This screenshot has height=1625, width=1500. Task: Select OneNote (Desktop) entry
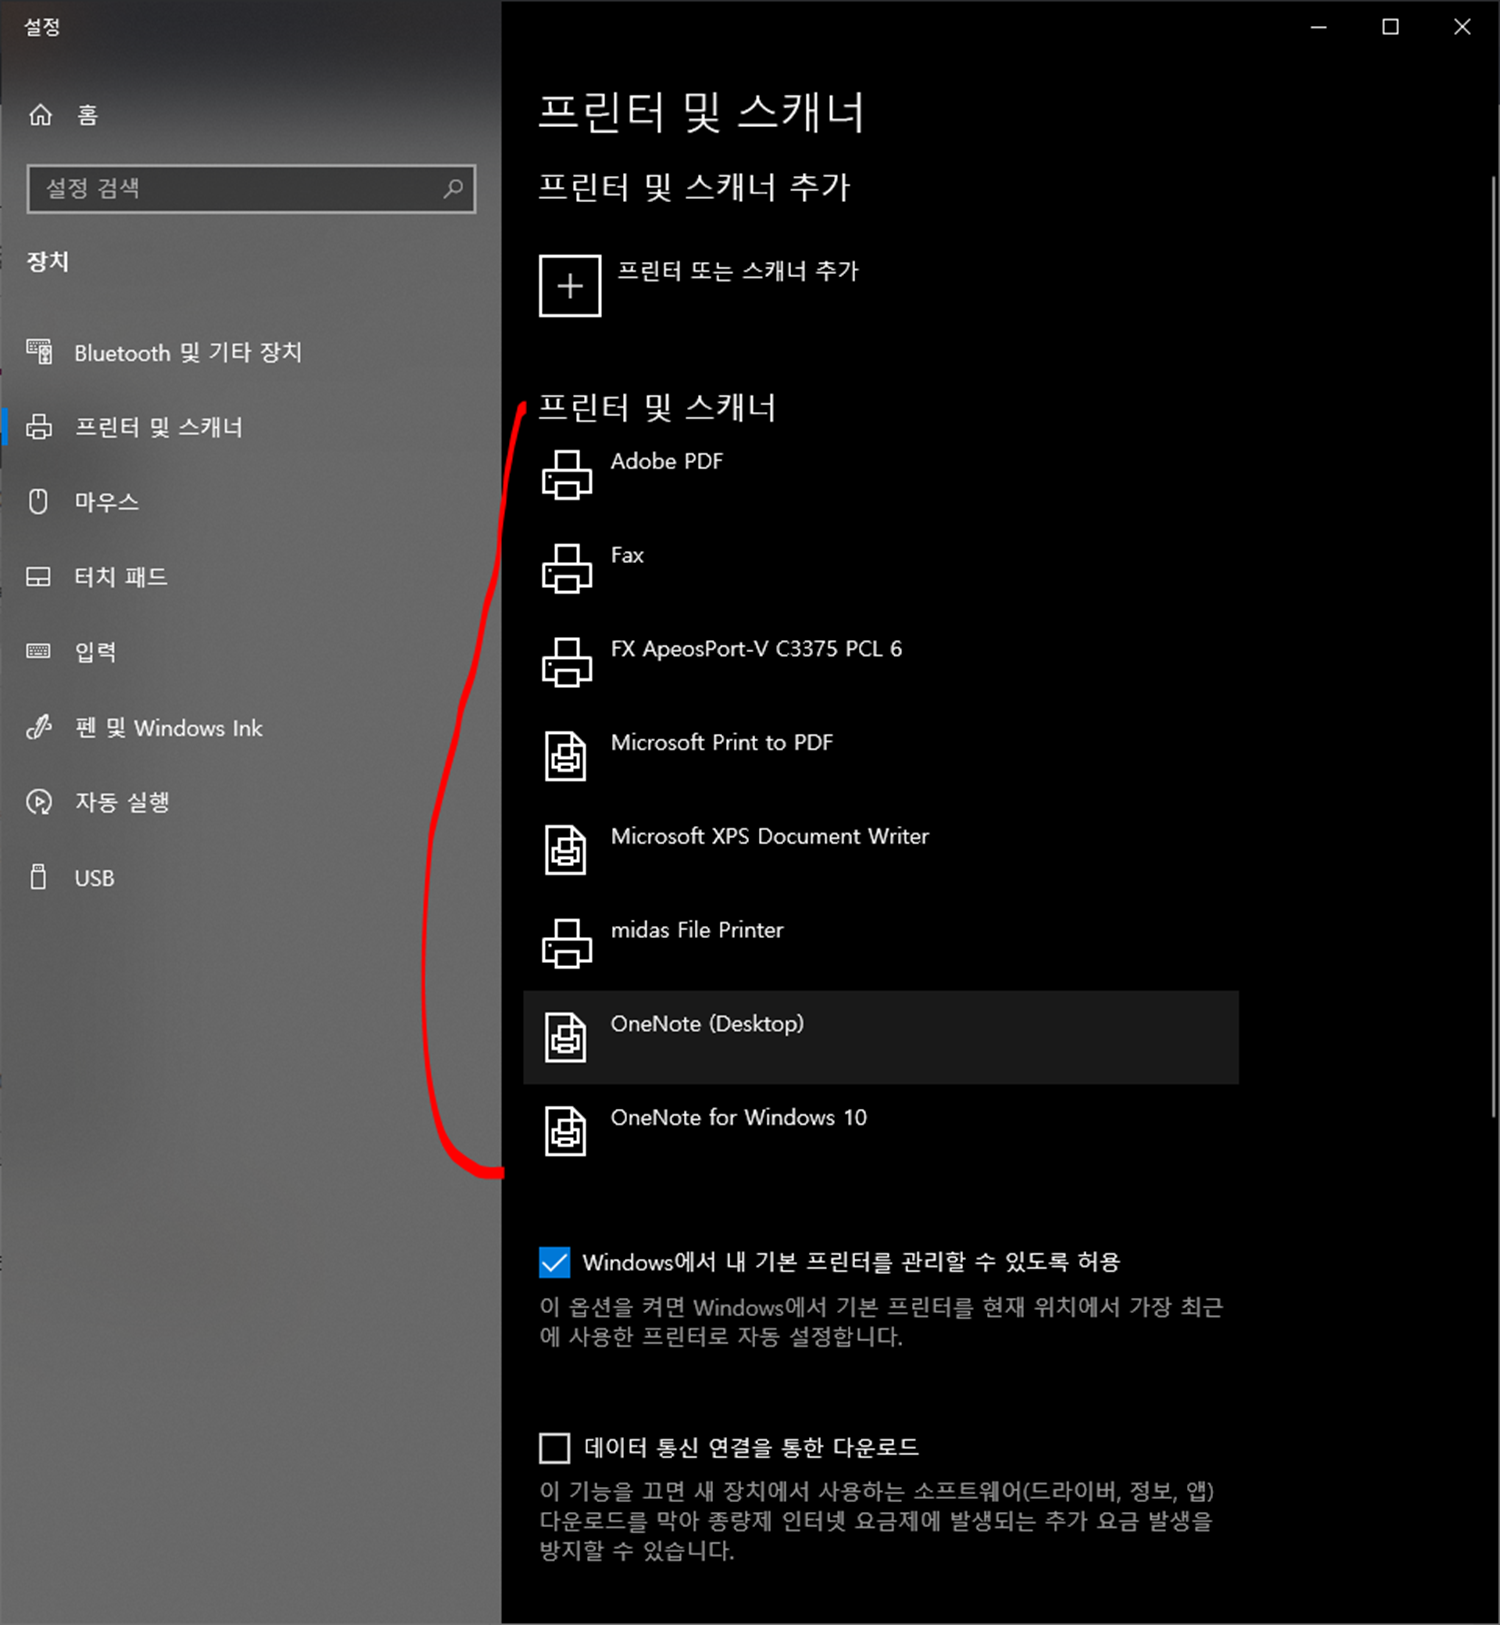point(881,1038)
